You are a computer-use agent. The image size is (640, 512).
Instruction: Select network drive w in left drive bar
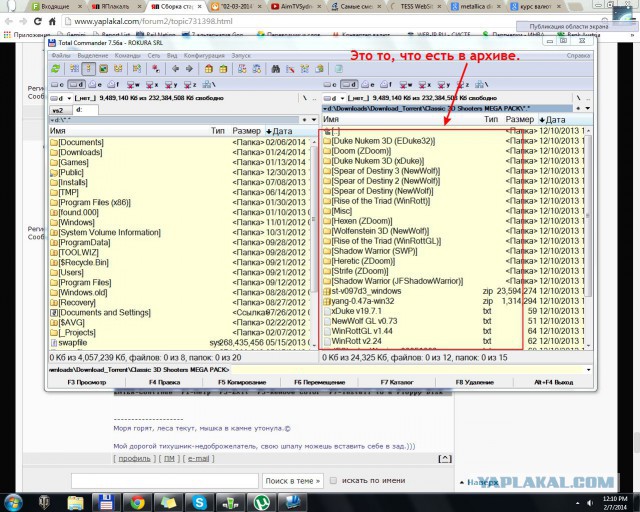[x=133, y=85]
